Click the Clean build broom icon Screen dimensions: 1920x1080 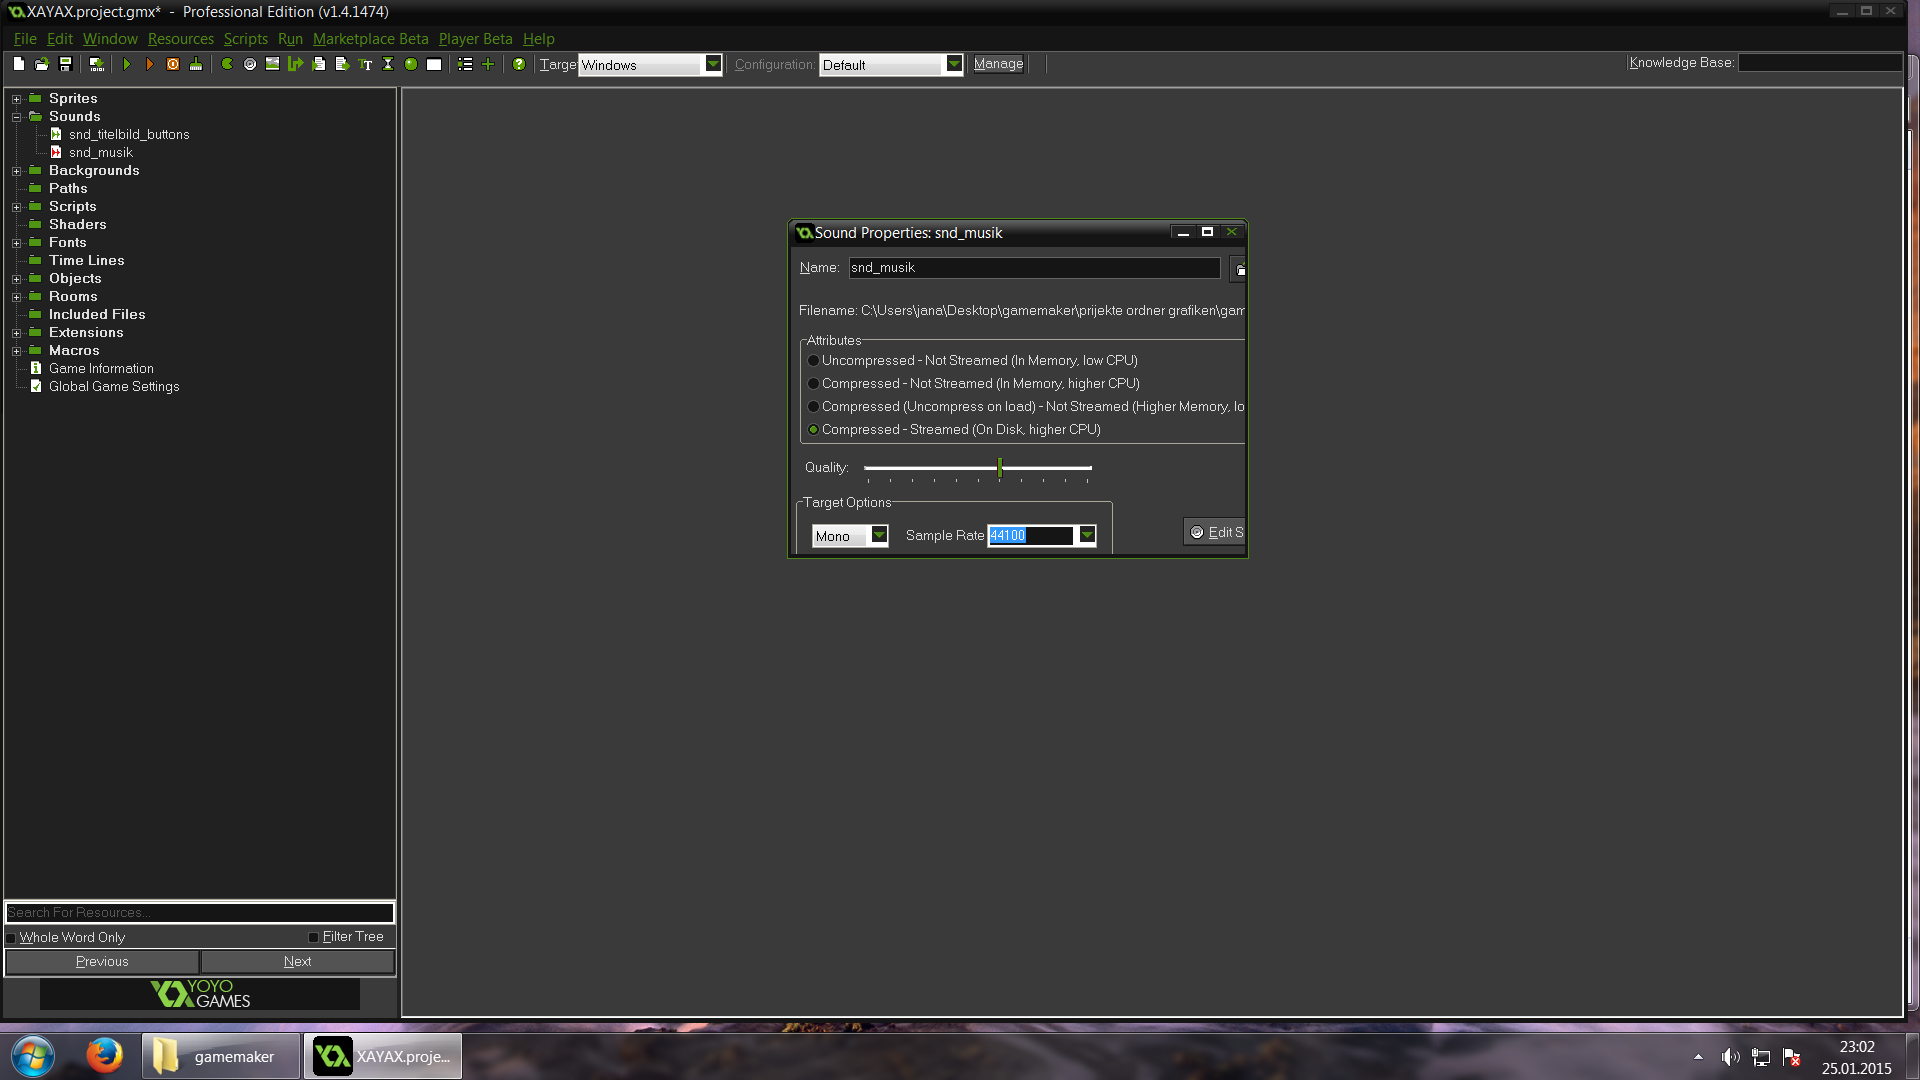click(196, 64)
